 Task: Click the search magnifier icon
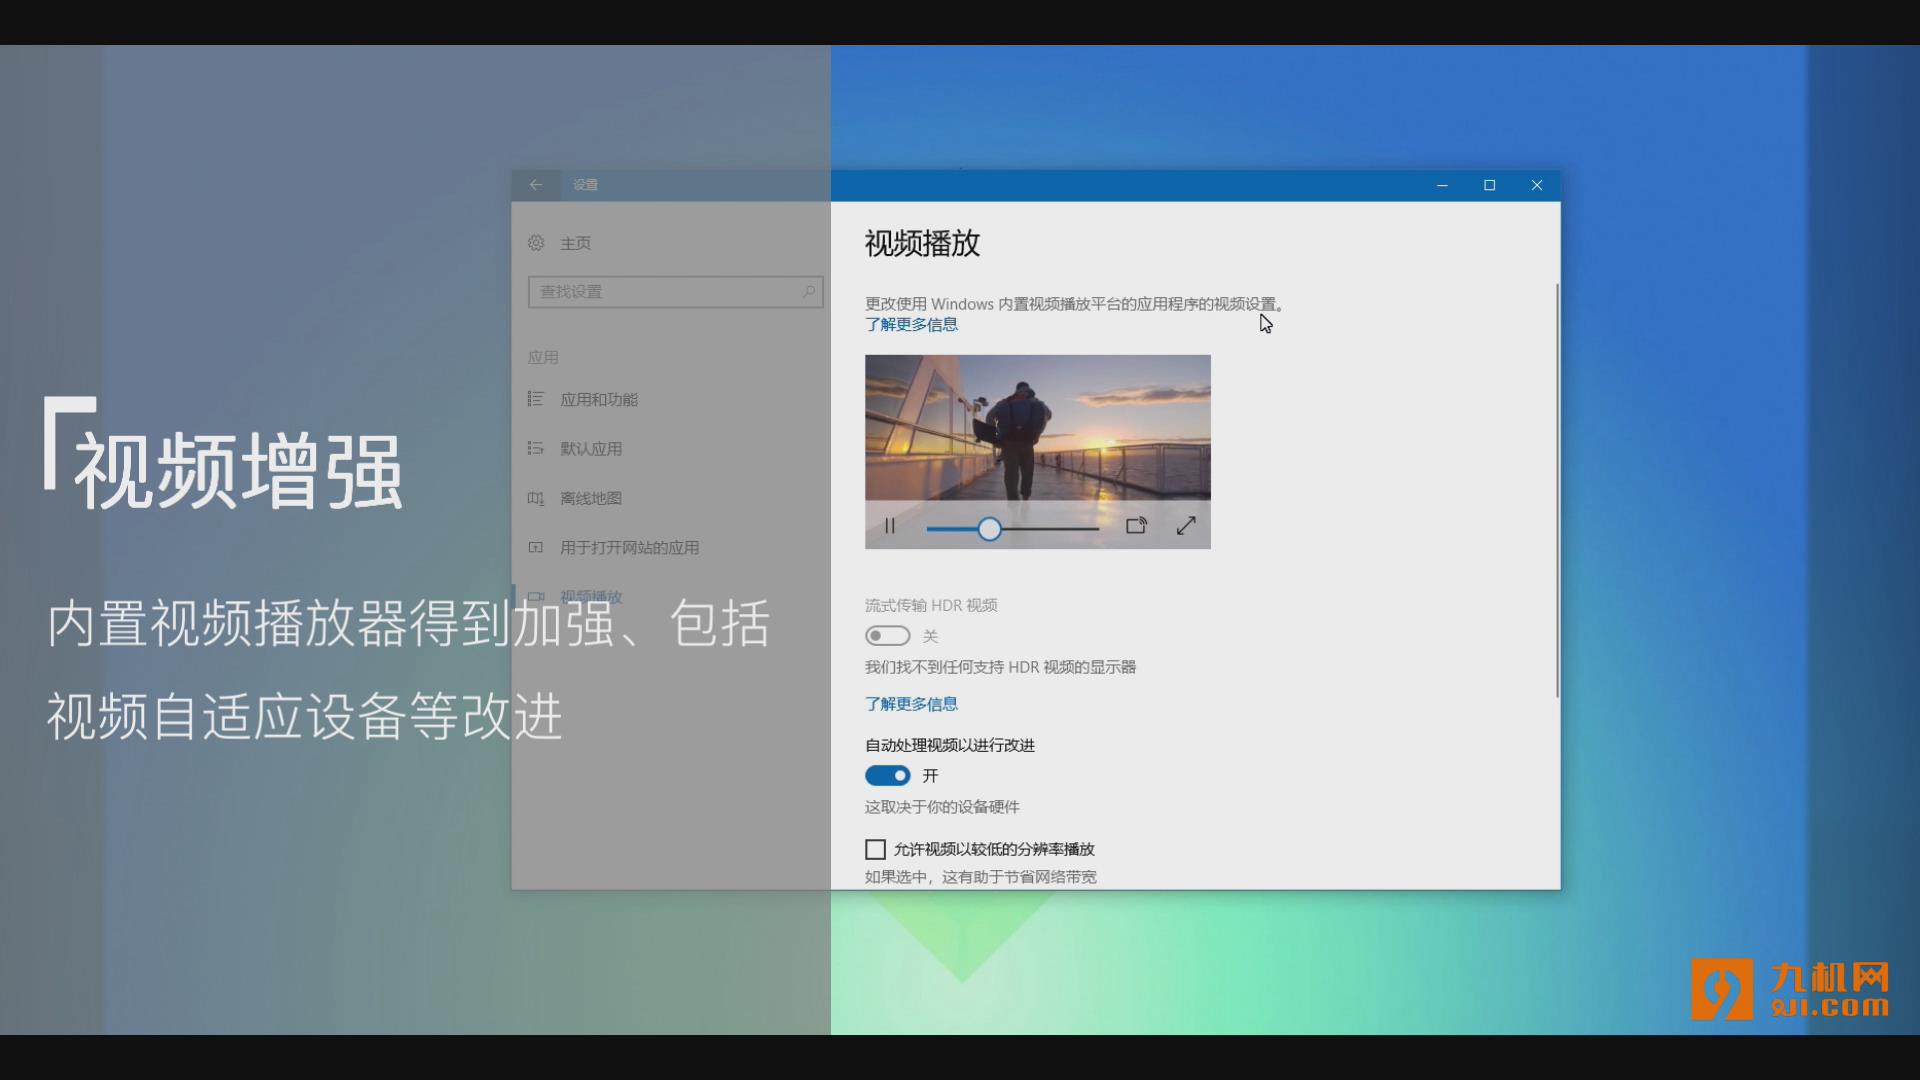pyautogui.click(x=808, y=291)
